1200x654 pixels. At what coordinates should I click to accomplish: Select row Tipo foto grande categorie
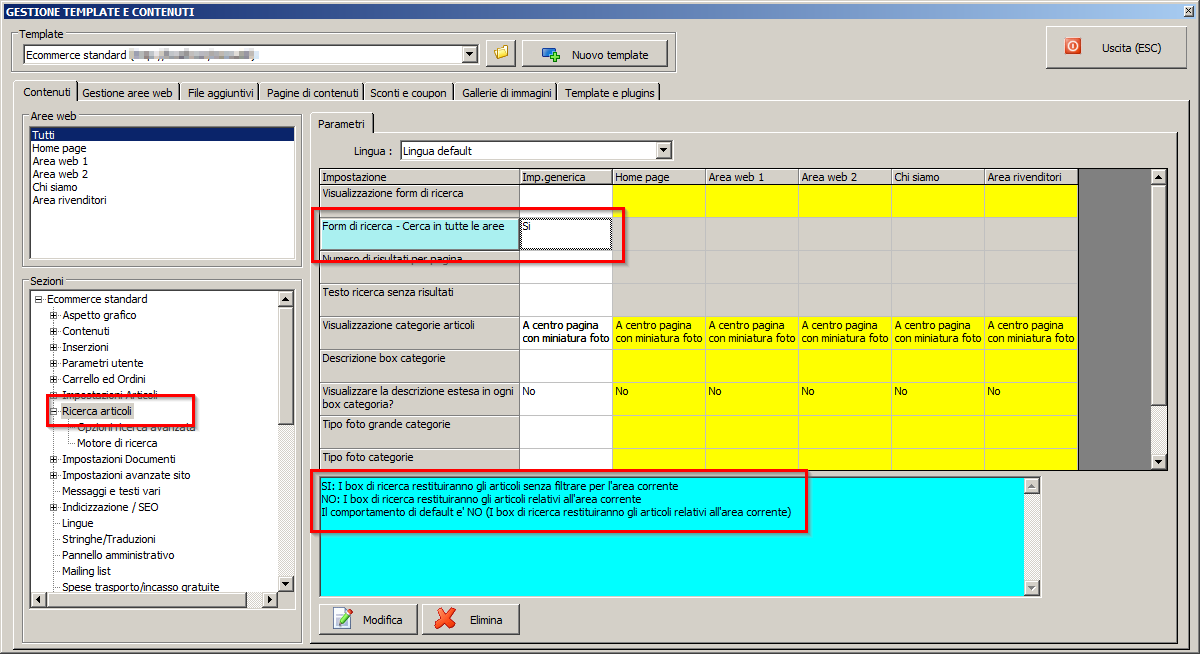point(419,432)
